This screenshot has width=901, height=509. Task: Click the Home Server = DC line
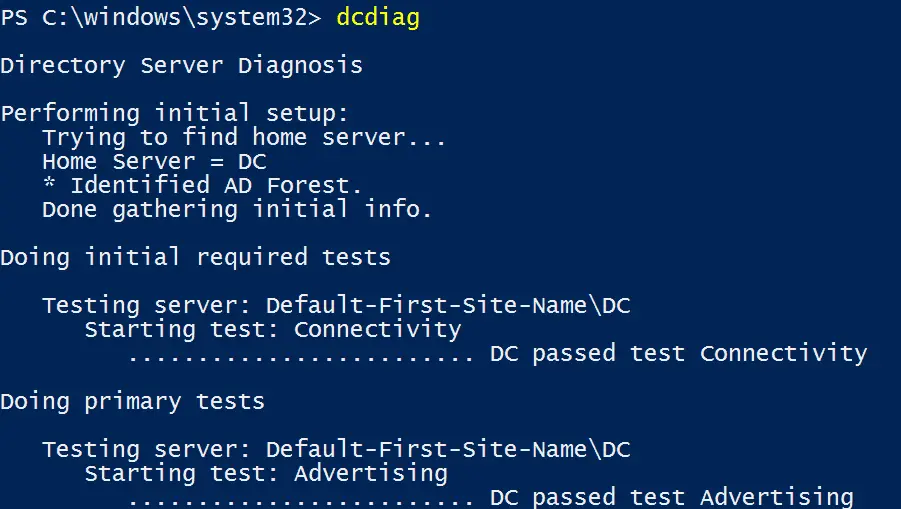coord(154,161)
